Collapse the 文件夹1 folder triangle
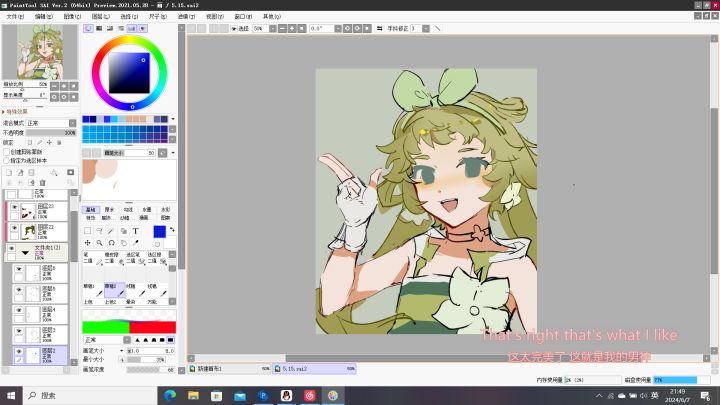Screen dimensions: 720x405 point(25,253)
